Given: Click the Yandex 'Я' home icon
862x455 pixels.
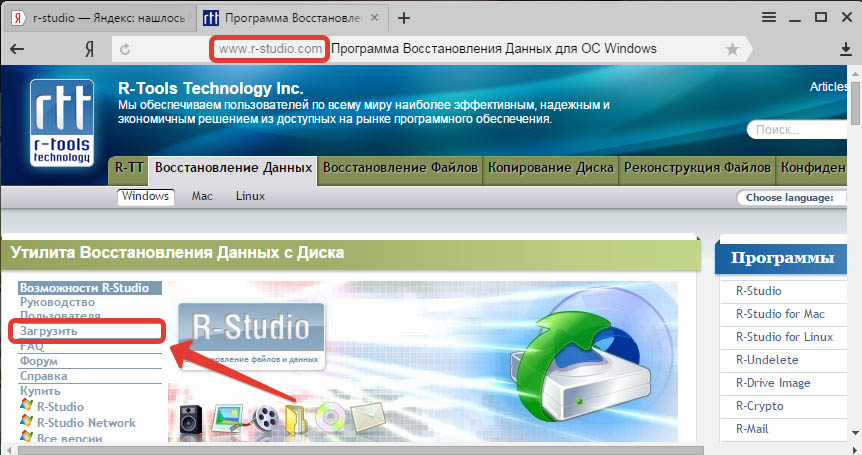Looking at the screenshot, I should [89, 48].
